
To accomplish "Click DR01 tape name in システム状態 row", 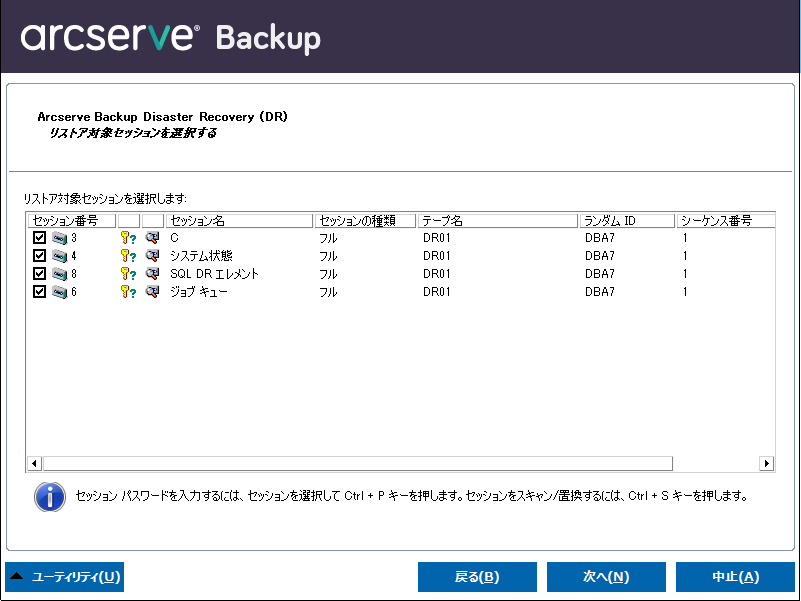I will (437, 256).
